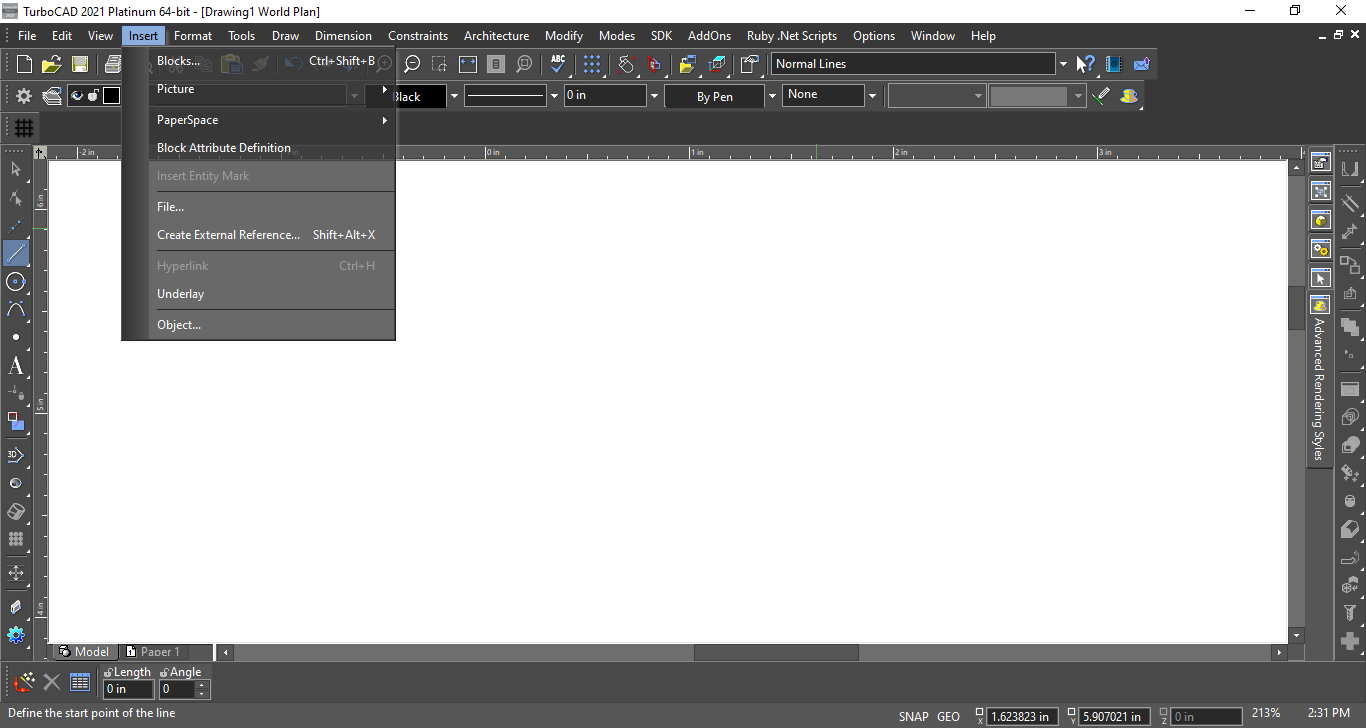
Task: Click the horizontal scrollbar's right scroll arrow
Action: [x=1279, y=652]
